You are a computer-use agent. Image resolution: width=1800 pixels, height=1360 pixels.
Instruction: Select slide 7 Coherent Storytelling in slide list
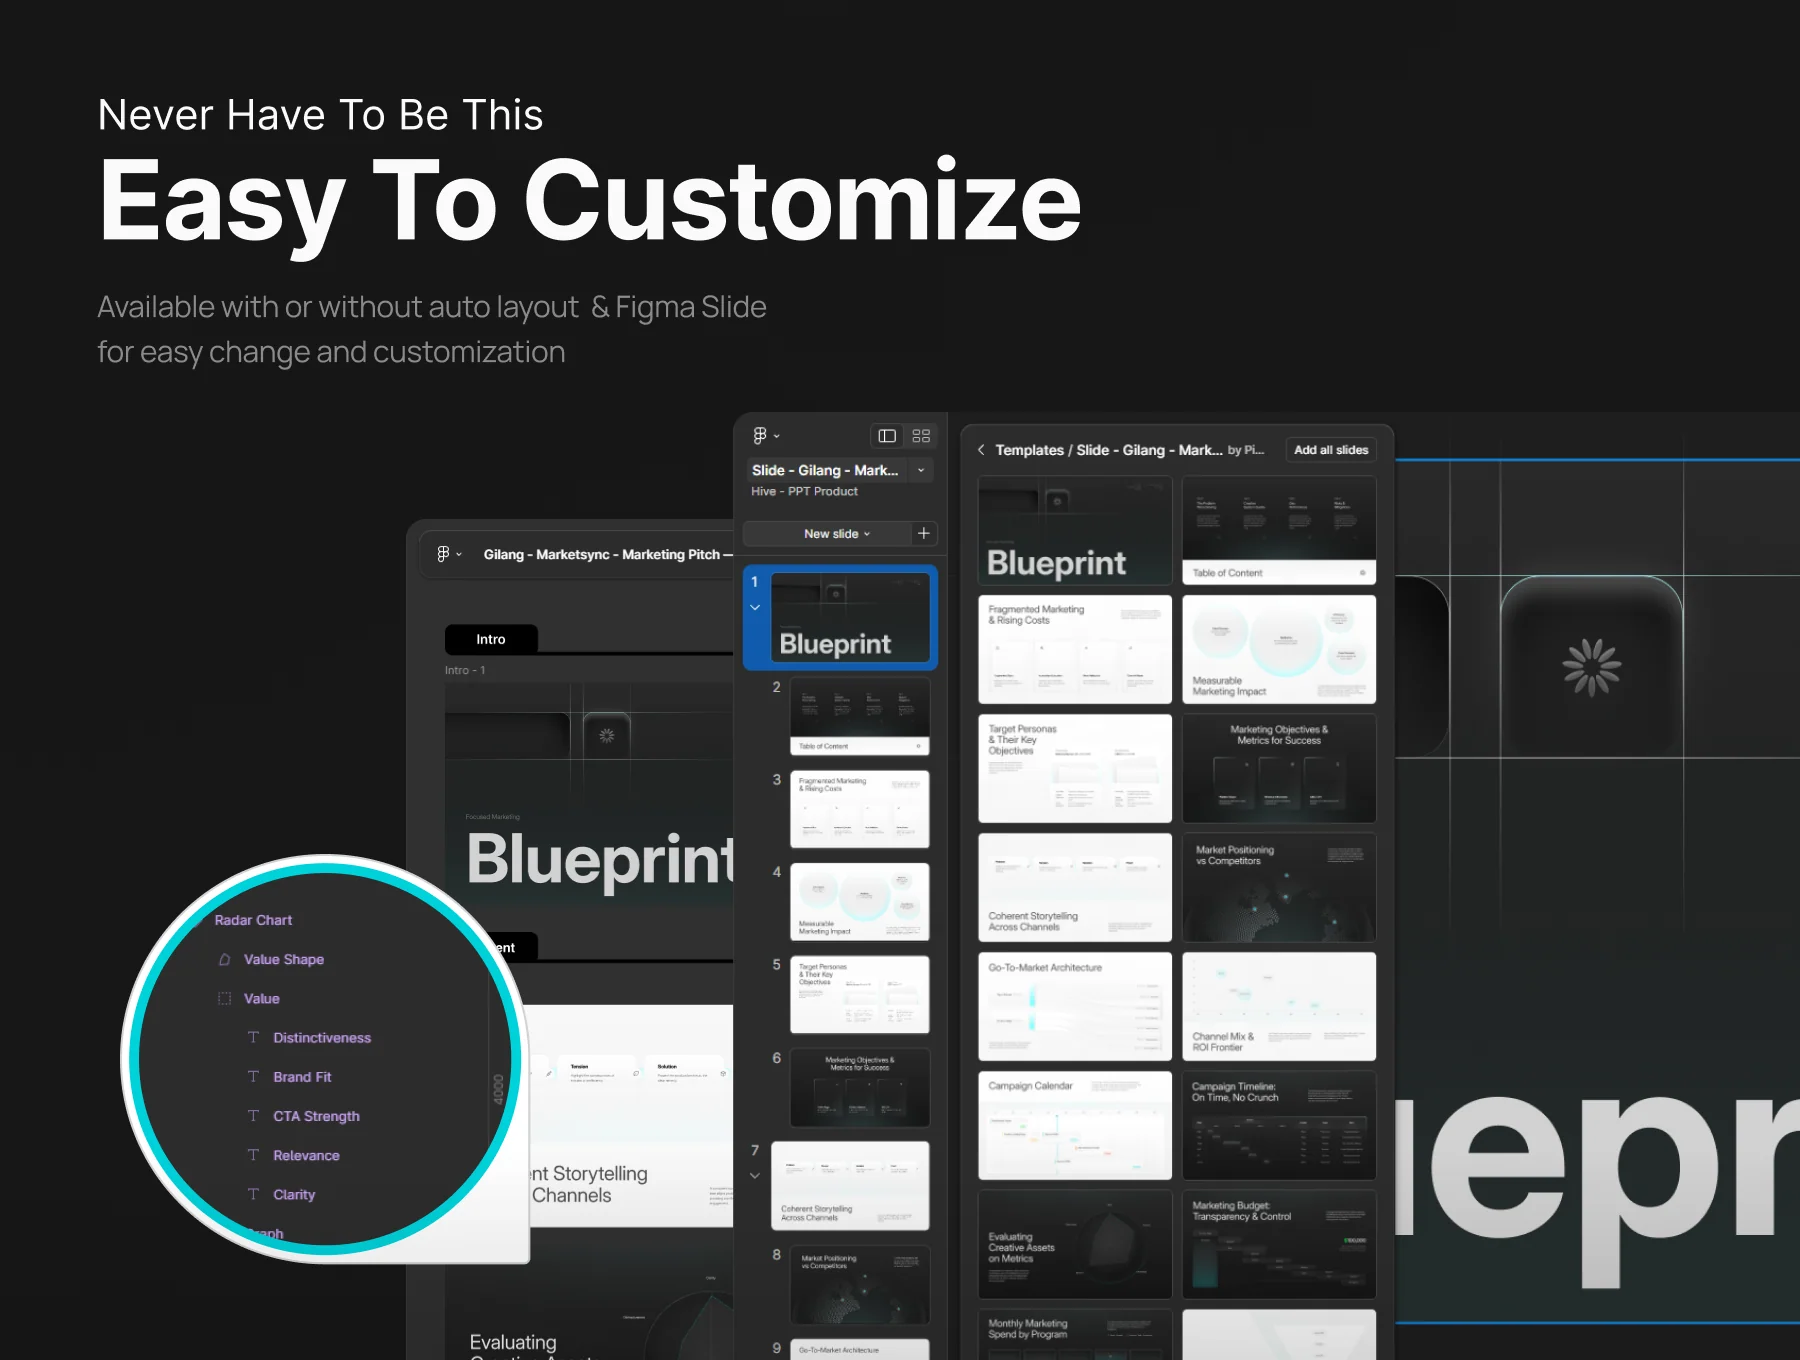[x=850, y=1185]
